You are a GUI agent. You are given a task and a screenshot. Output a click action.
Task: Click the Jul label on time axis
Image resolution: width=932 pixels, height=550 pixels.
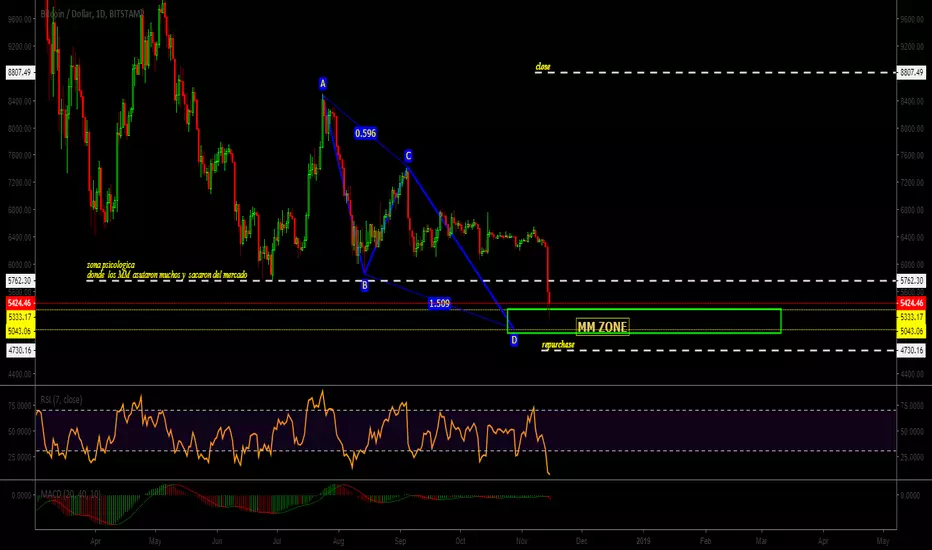(x=277, y=541)
